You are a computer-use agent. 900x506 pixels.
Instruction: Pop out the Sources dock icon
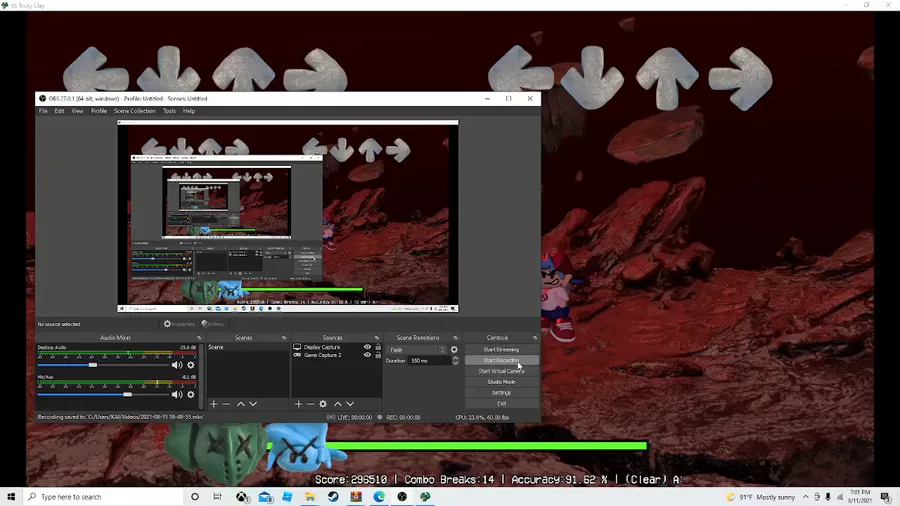(377, 338)
